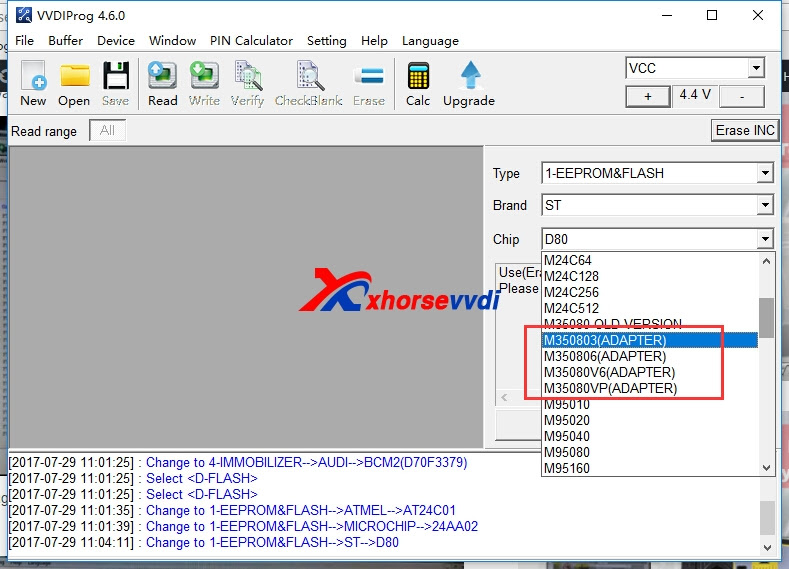Image resolution: width=789 pixels, height=569 pixels.
Task: Select M24C128 in the chip list
Action: click(x=650, y=276)
